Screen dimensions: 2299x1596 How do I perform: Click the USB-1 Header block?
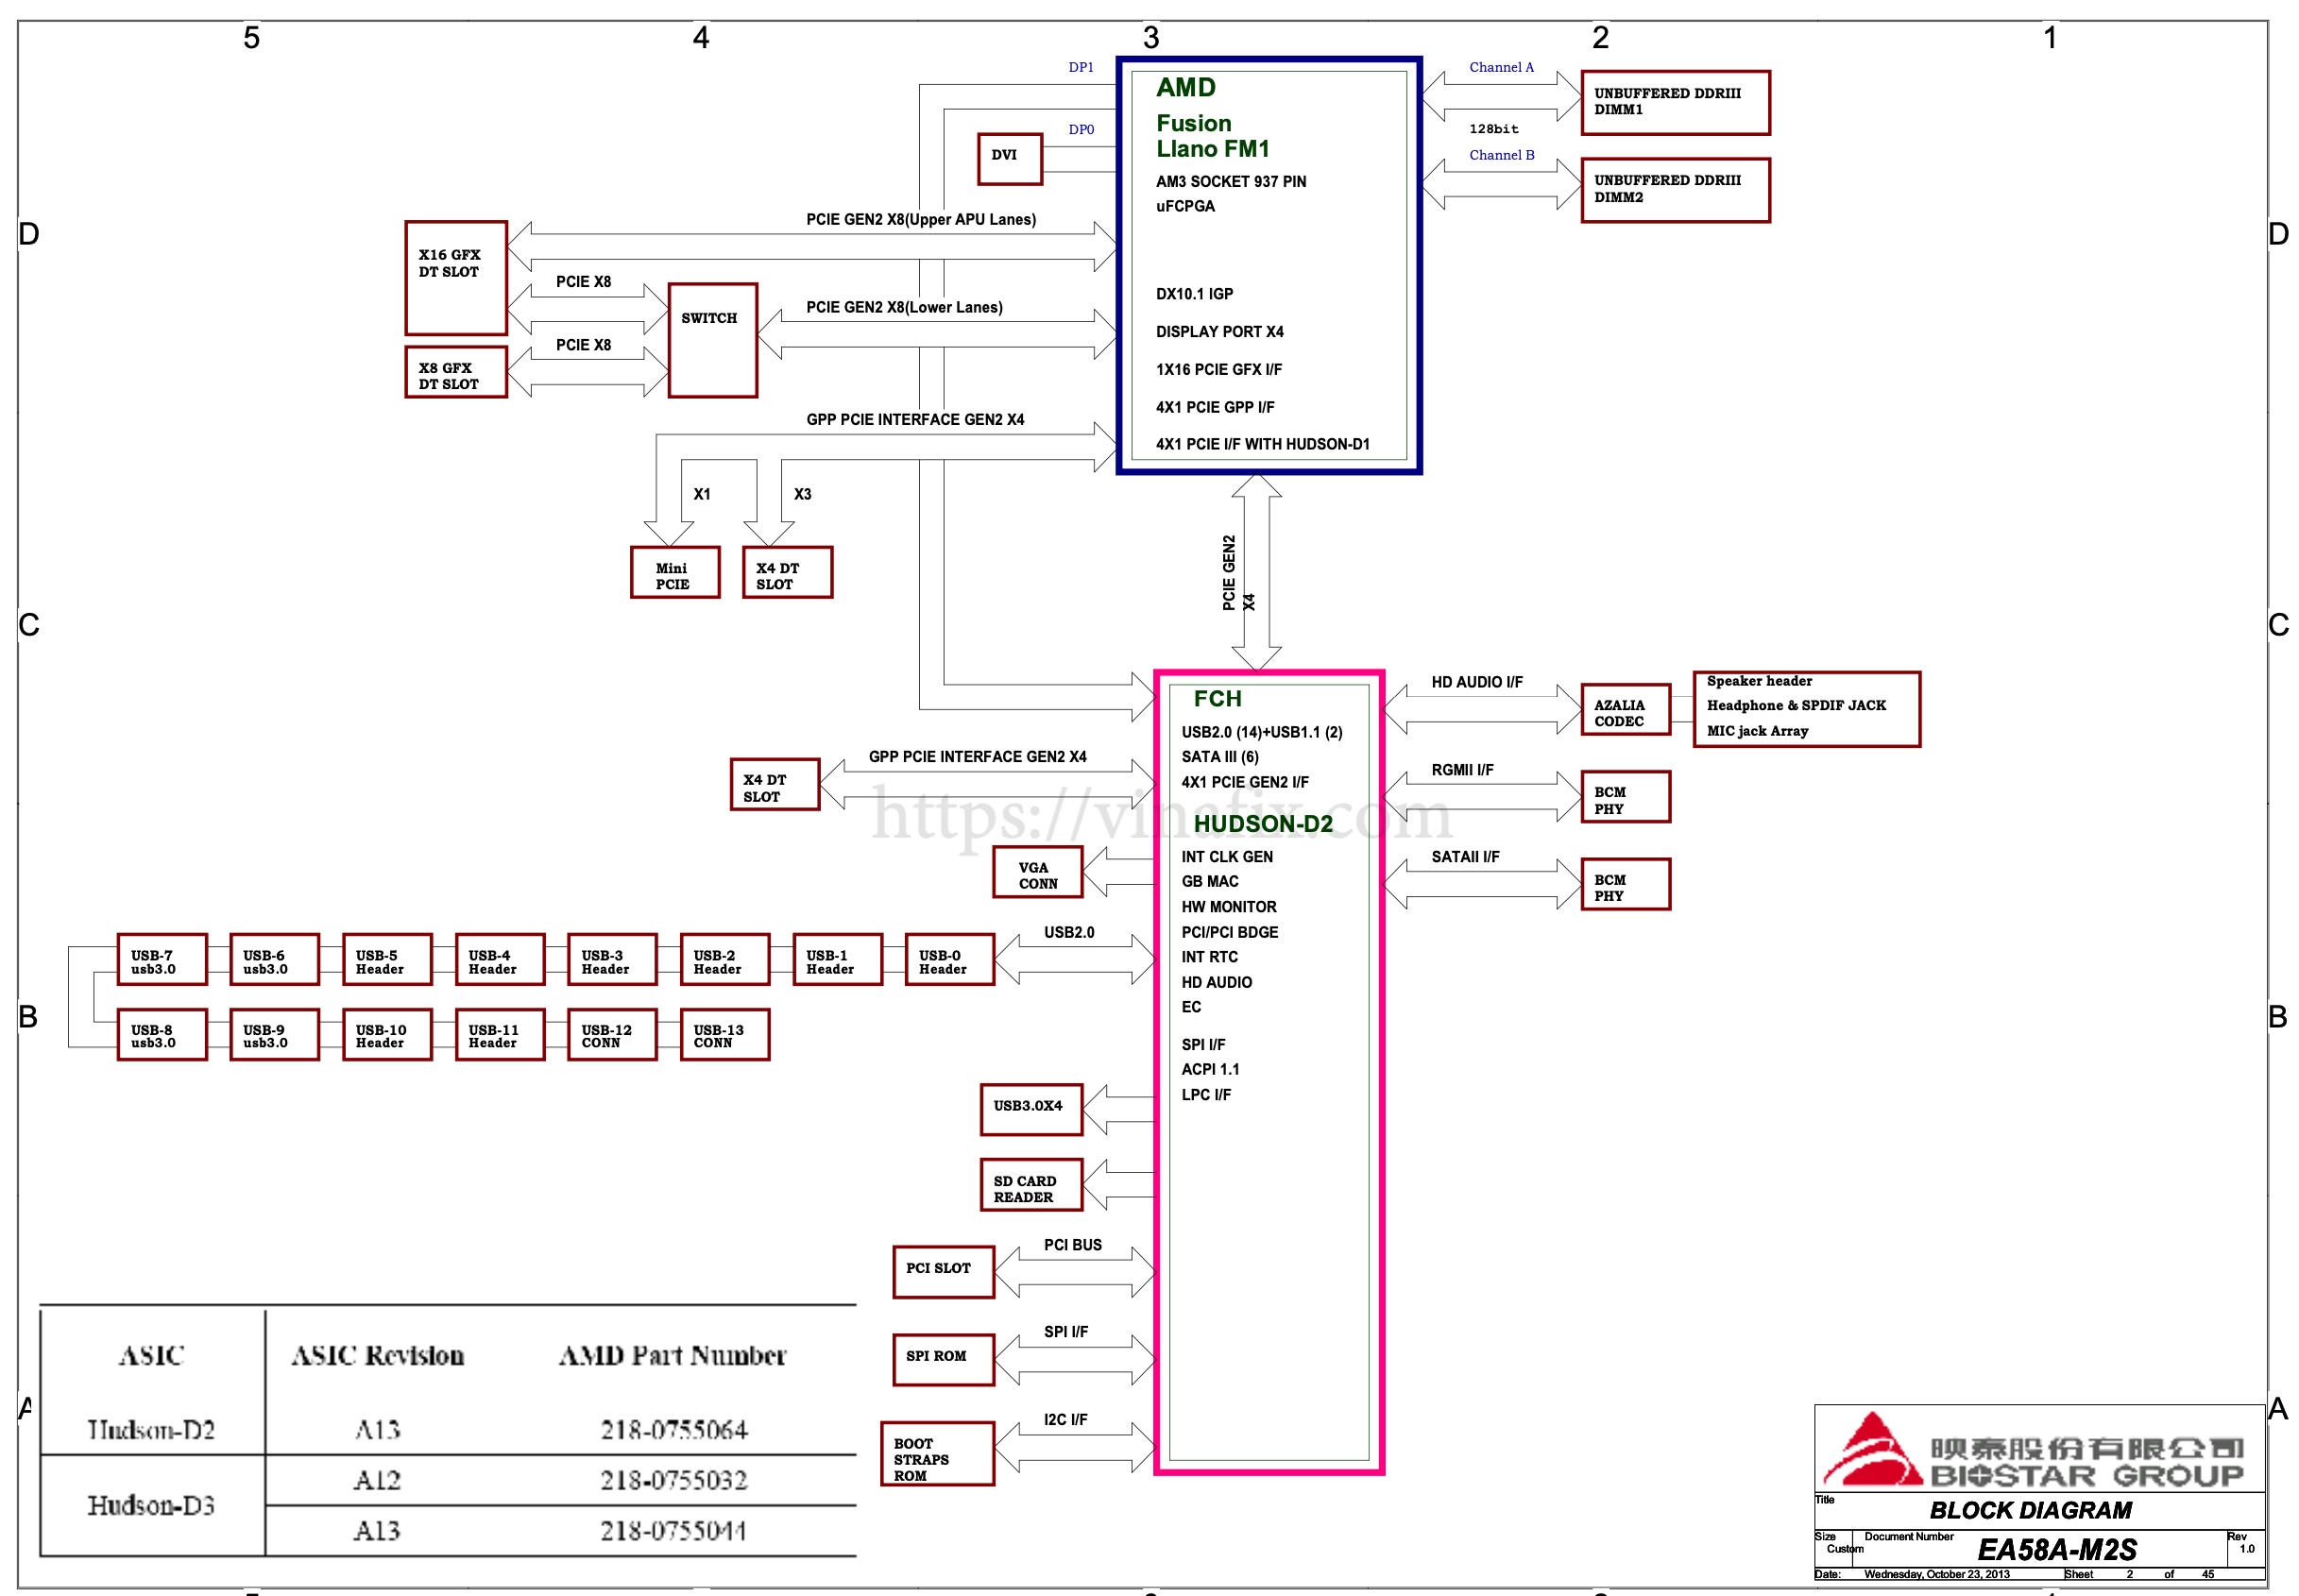pos(837,960)
